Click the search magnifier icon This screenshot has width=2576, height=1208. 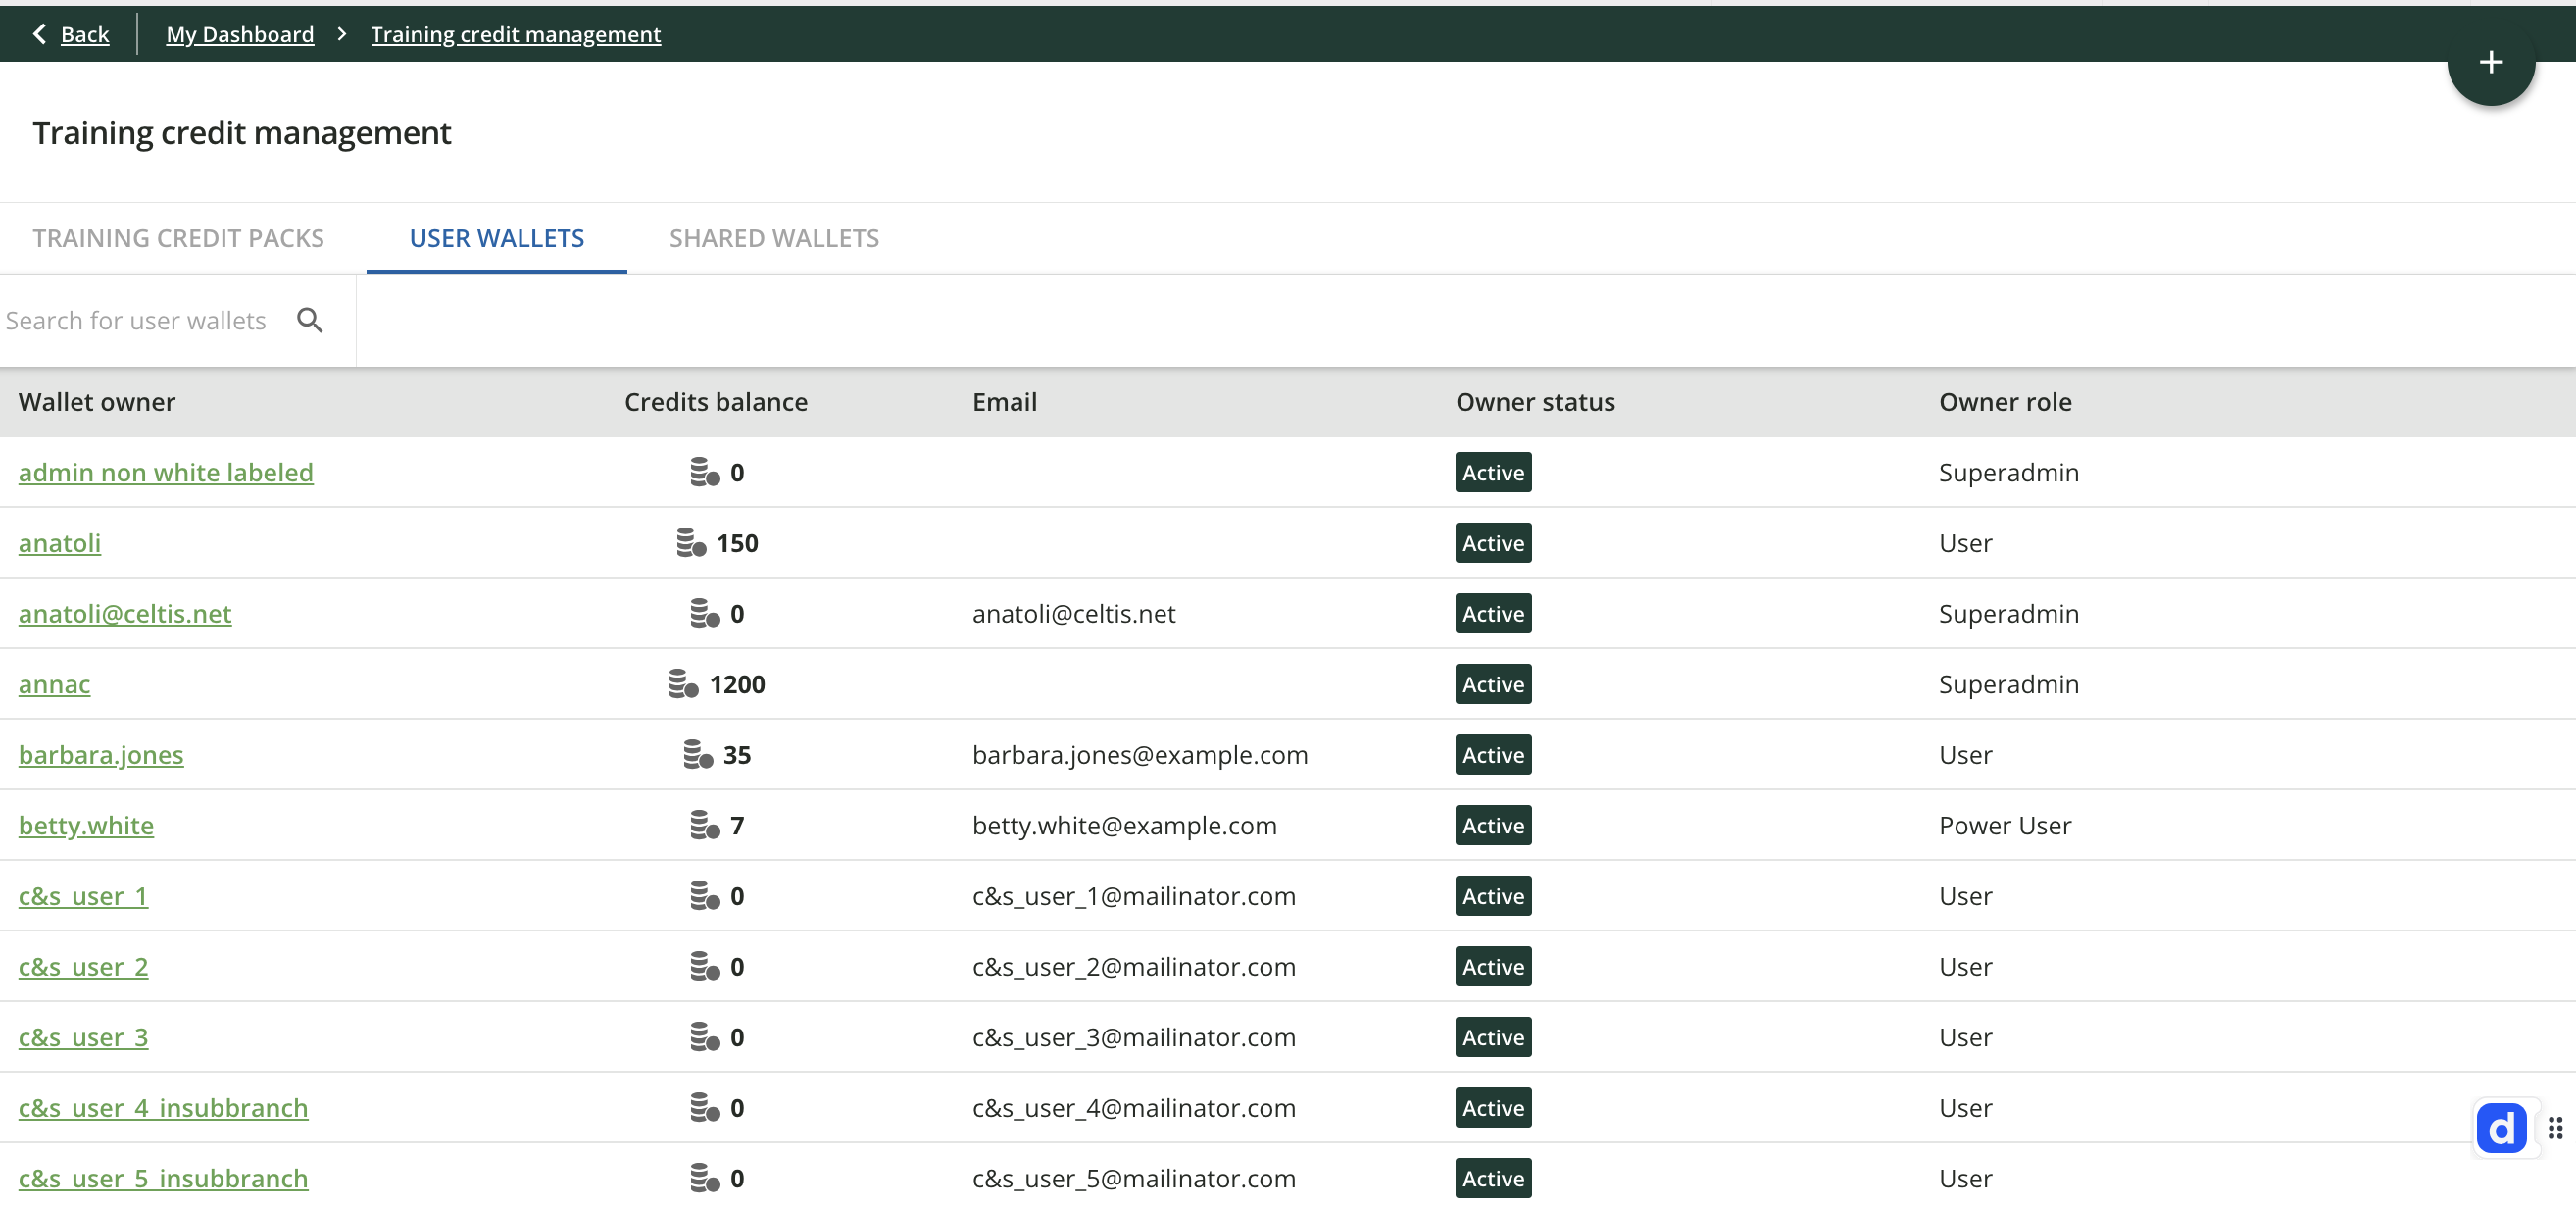coord(310,320)
